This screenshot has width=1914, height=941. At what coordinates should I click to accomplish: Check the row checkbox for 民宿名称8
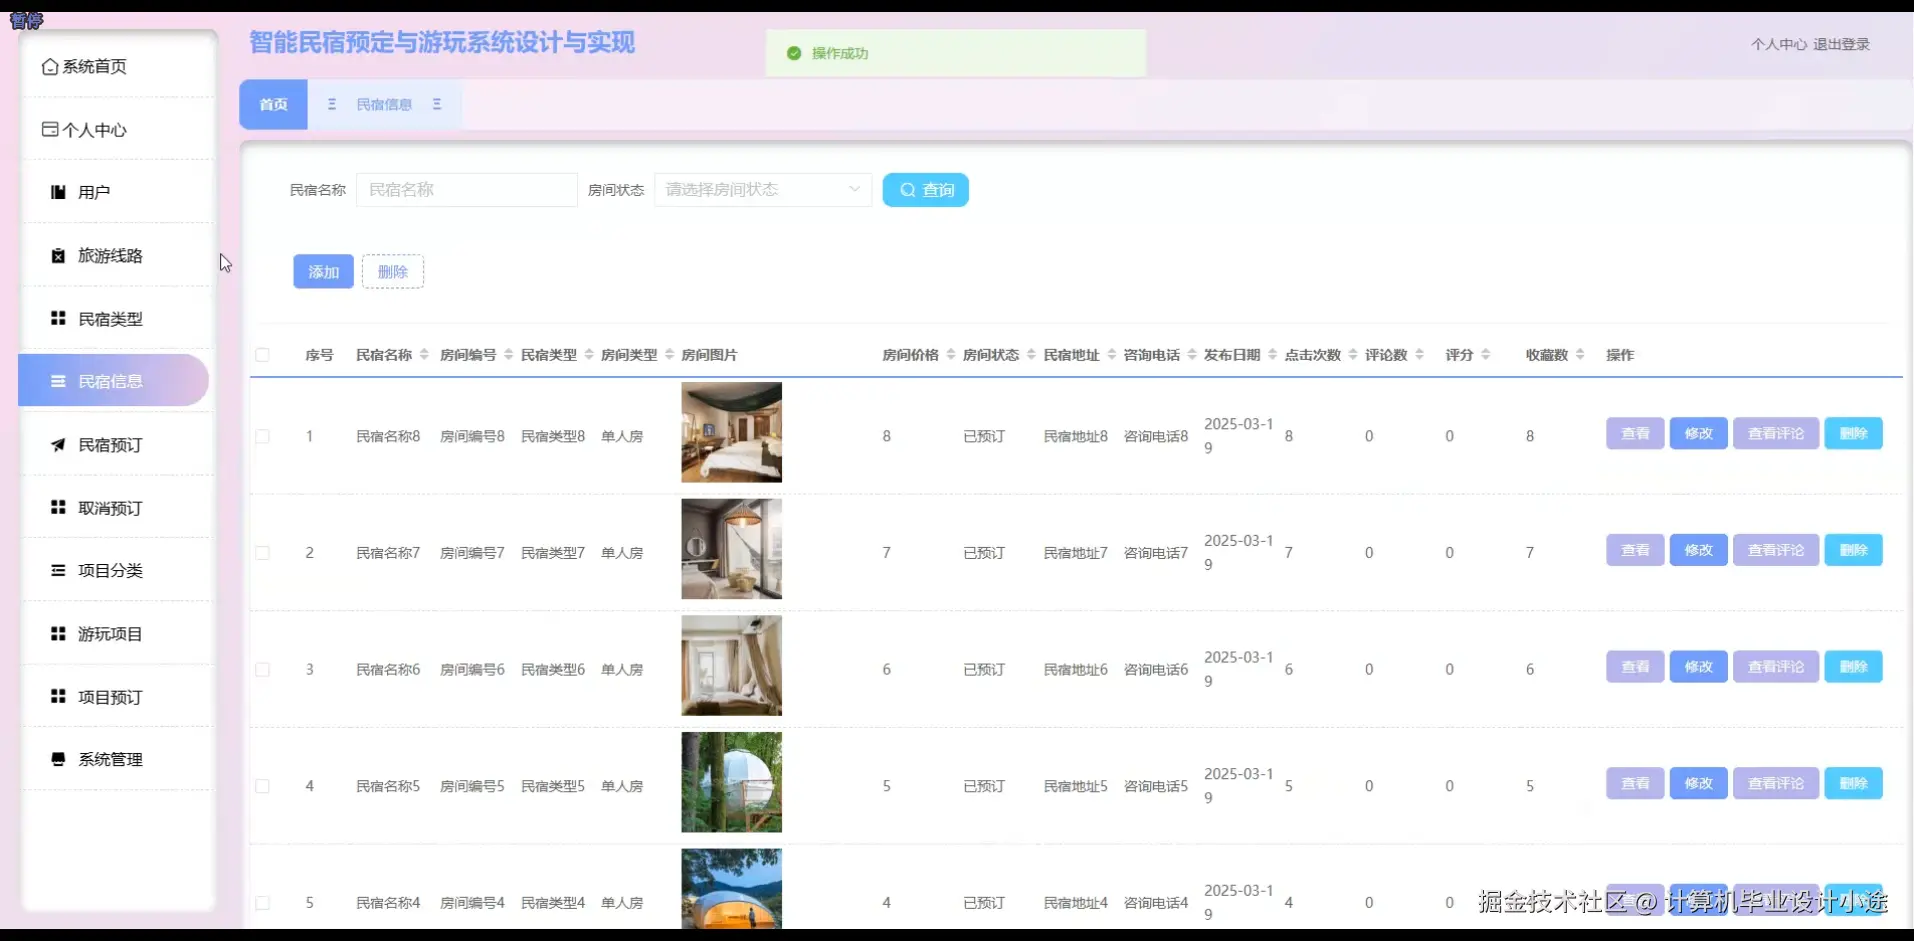tap(262, 436)
